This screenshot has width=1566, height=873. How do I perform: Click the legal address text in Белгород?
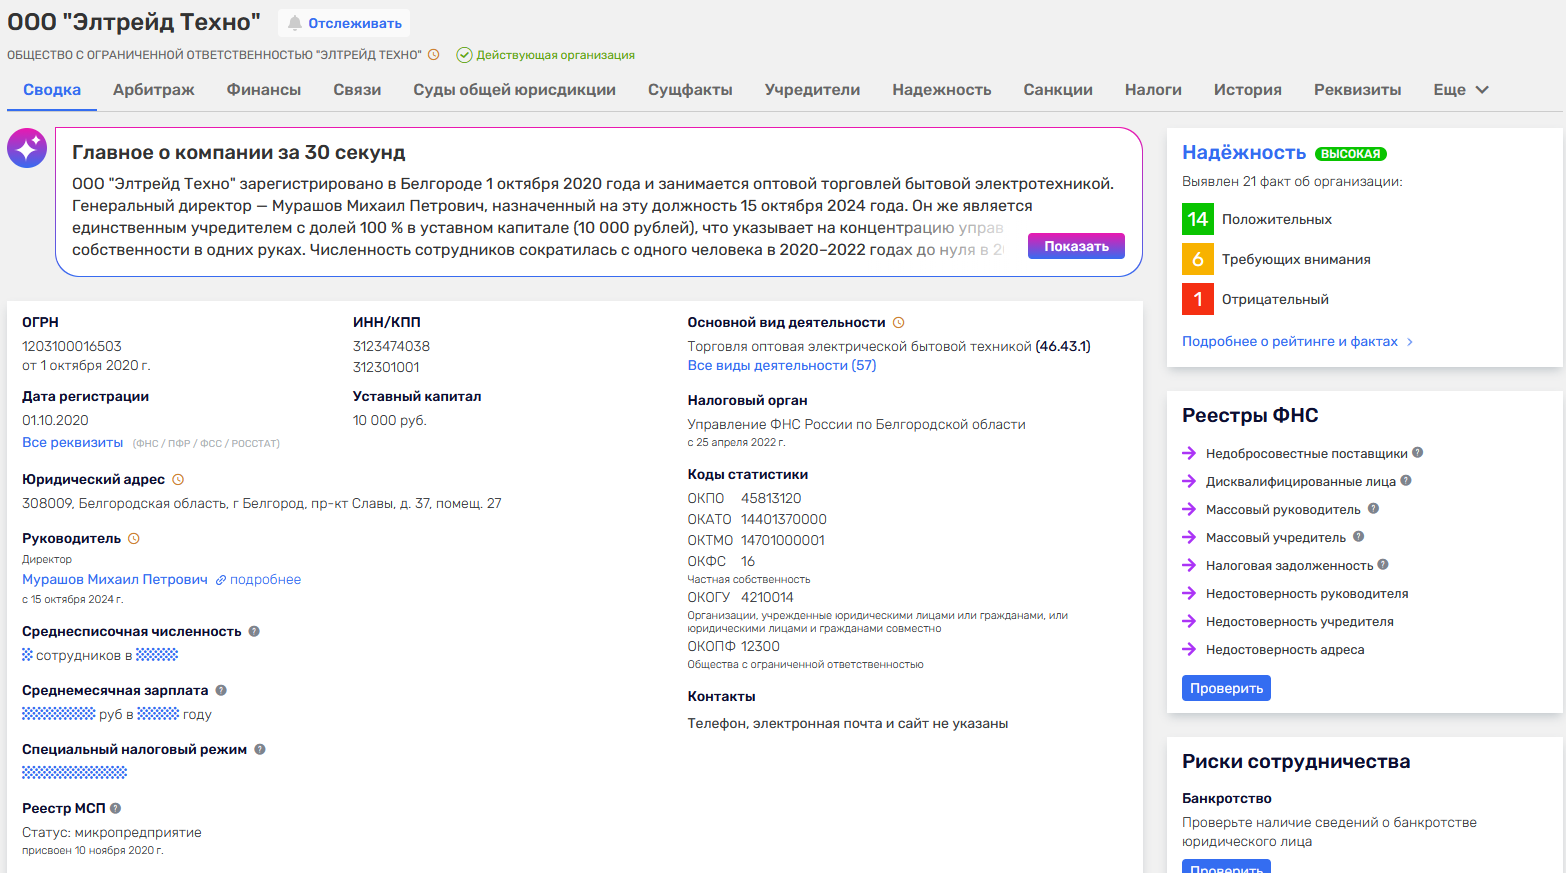262,503
